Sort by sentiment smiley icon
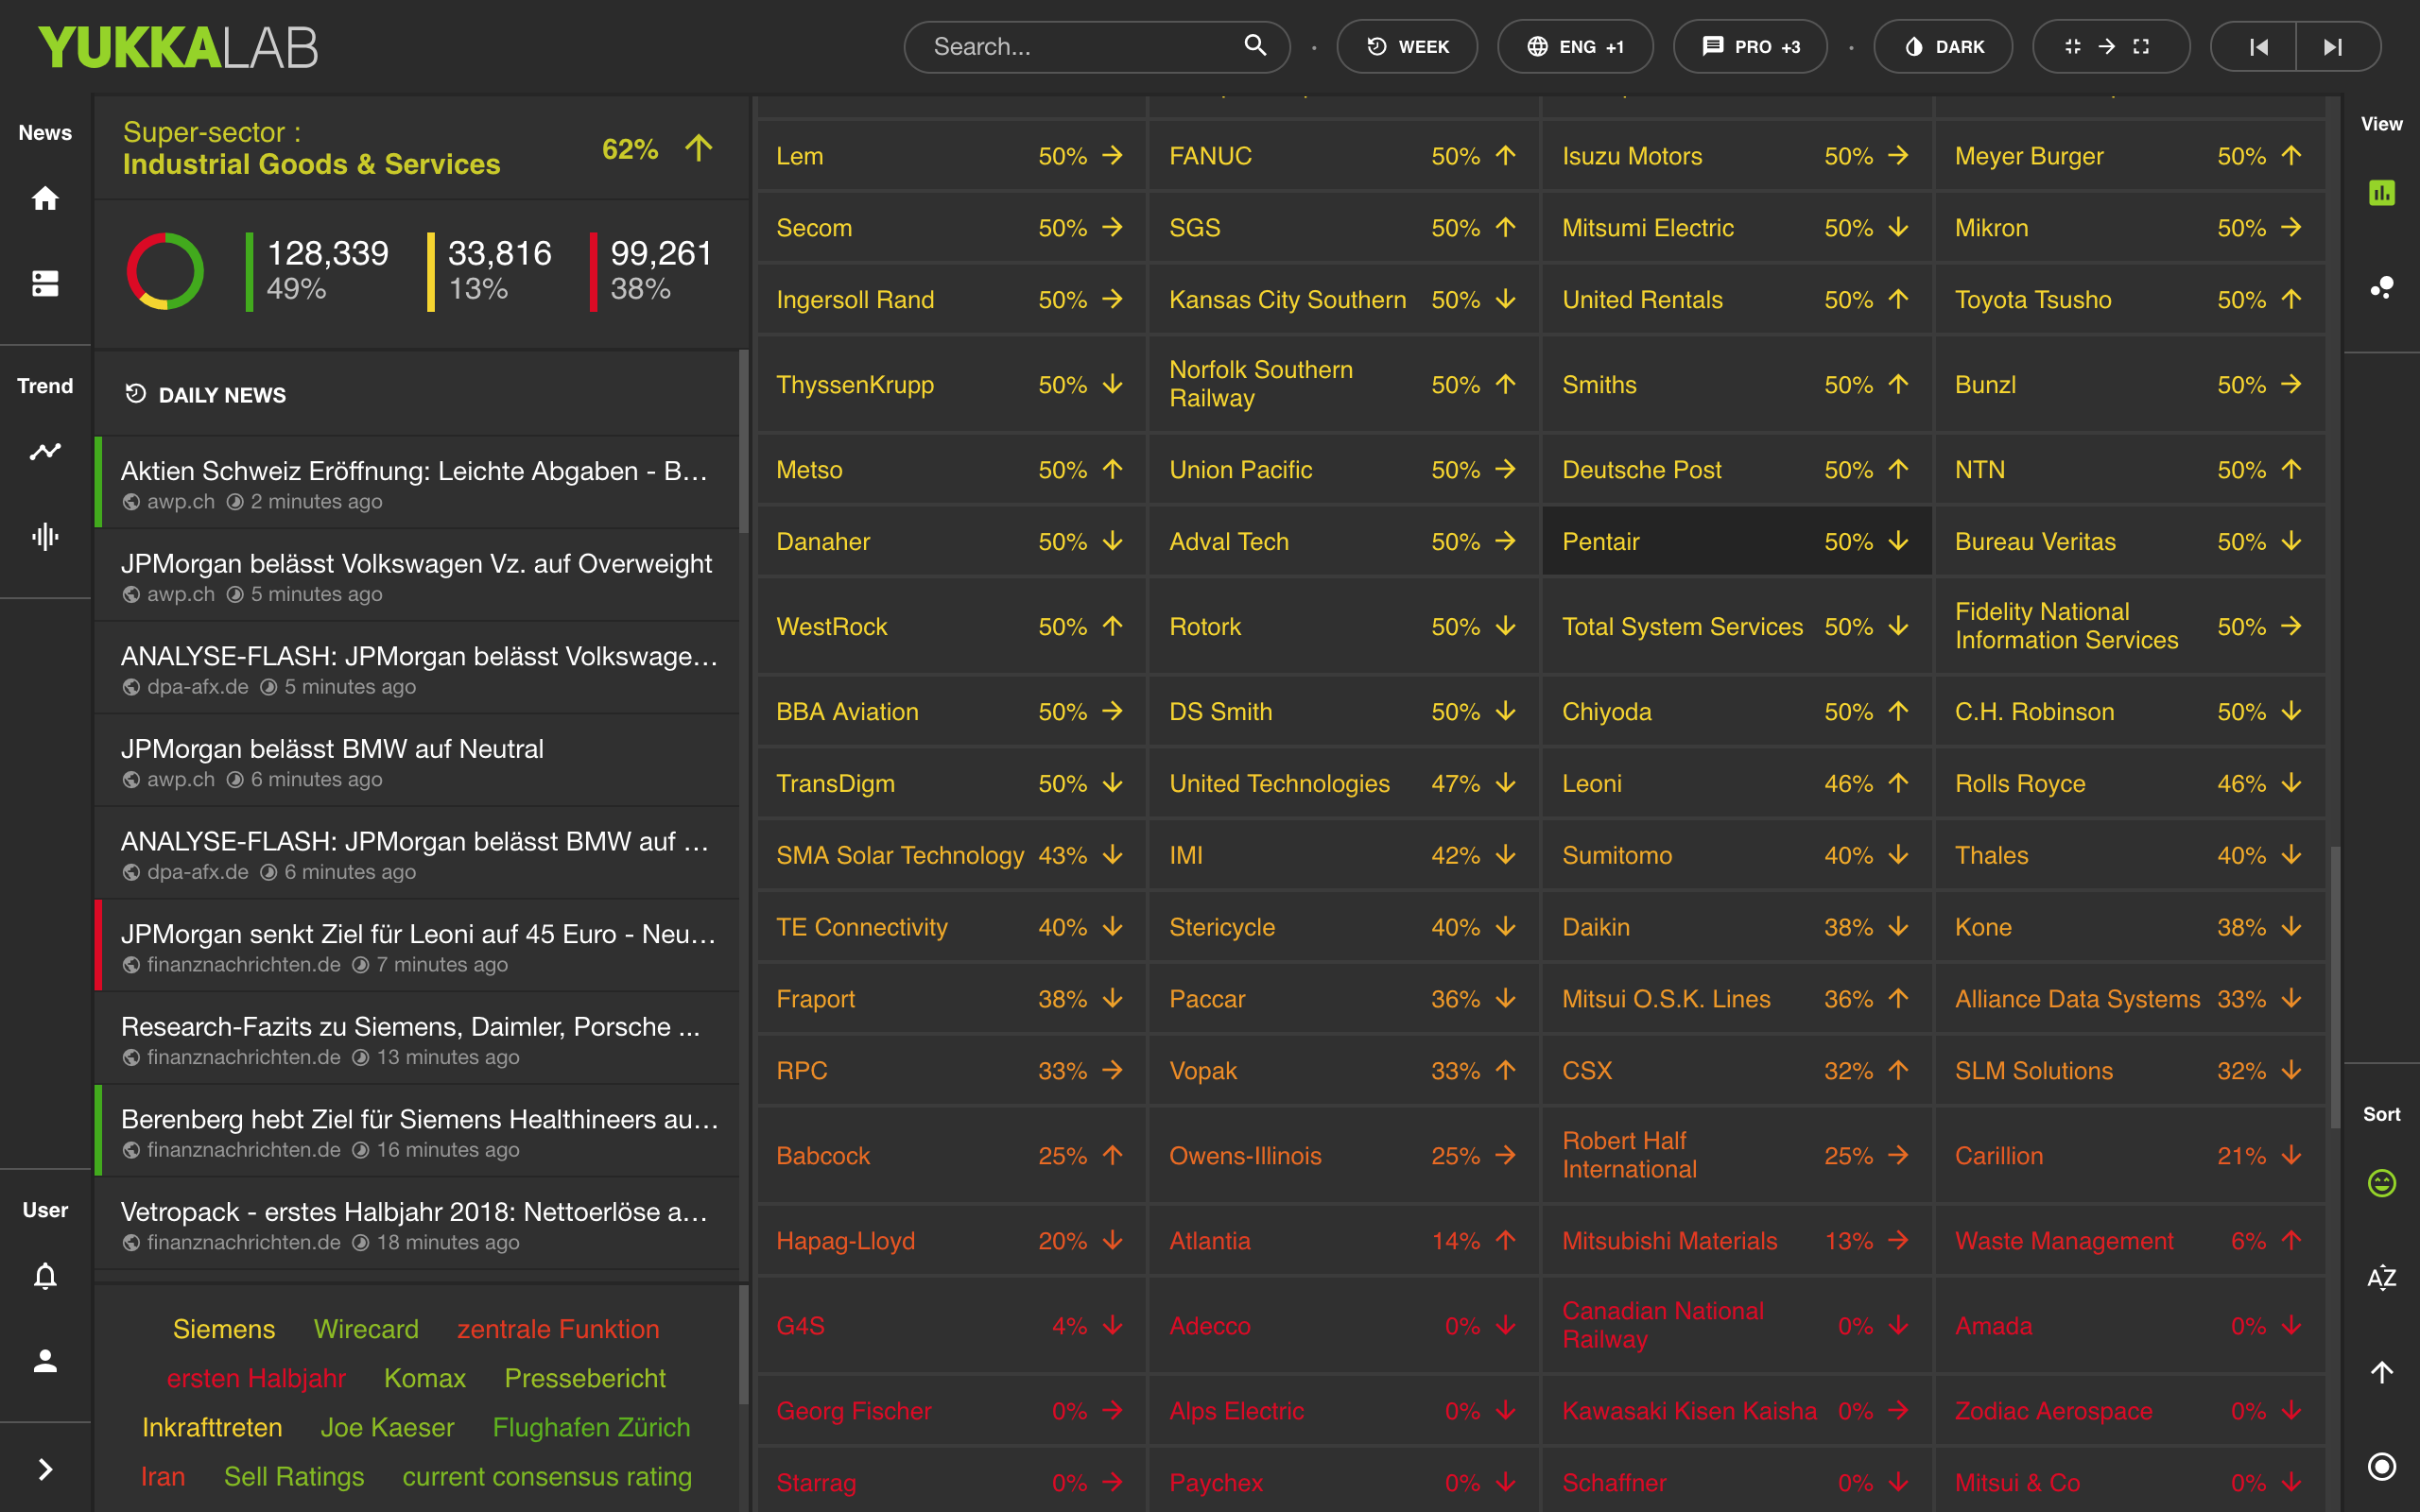This screenshot has width=2420, height=1512. [x=2382, y=1183]
